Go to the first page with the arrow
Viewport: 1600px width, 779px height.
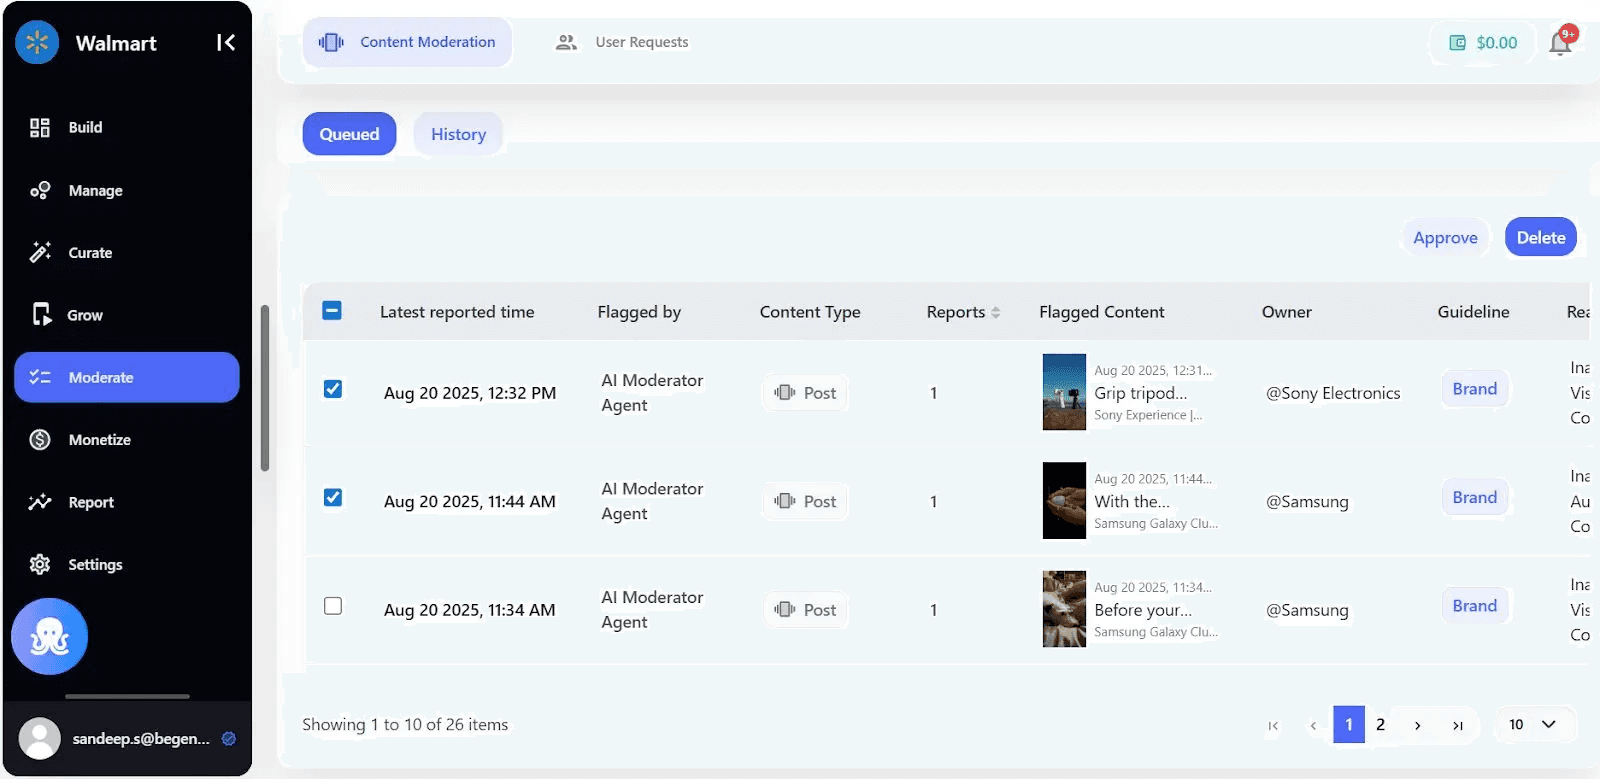coord(1273,726)
